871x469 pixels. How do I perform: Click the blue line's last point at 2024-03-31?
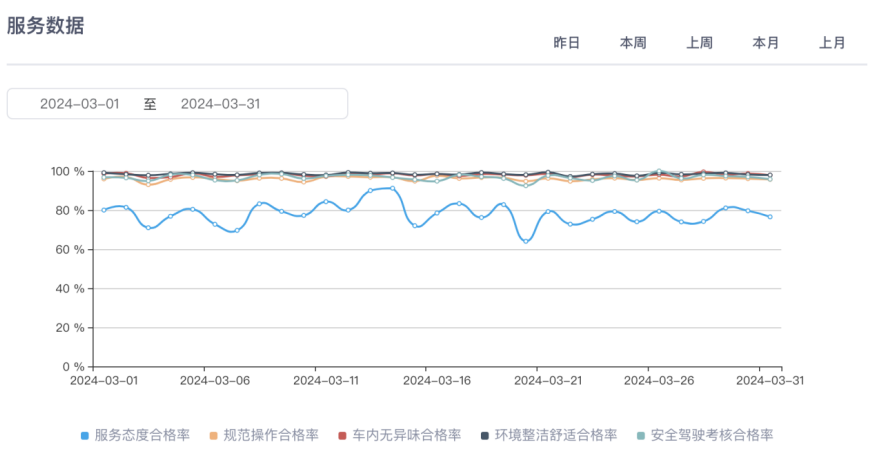pos(770,216)
